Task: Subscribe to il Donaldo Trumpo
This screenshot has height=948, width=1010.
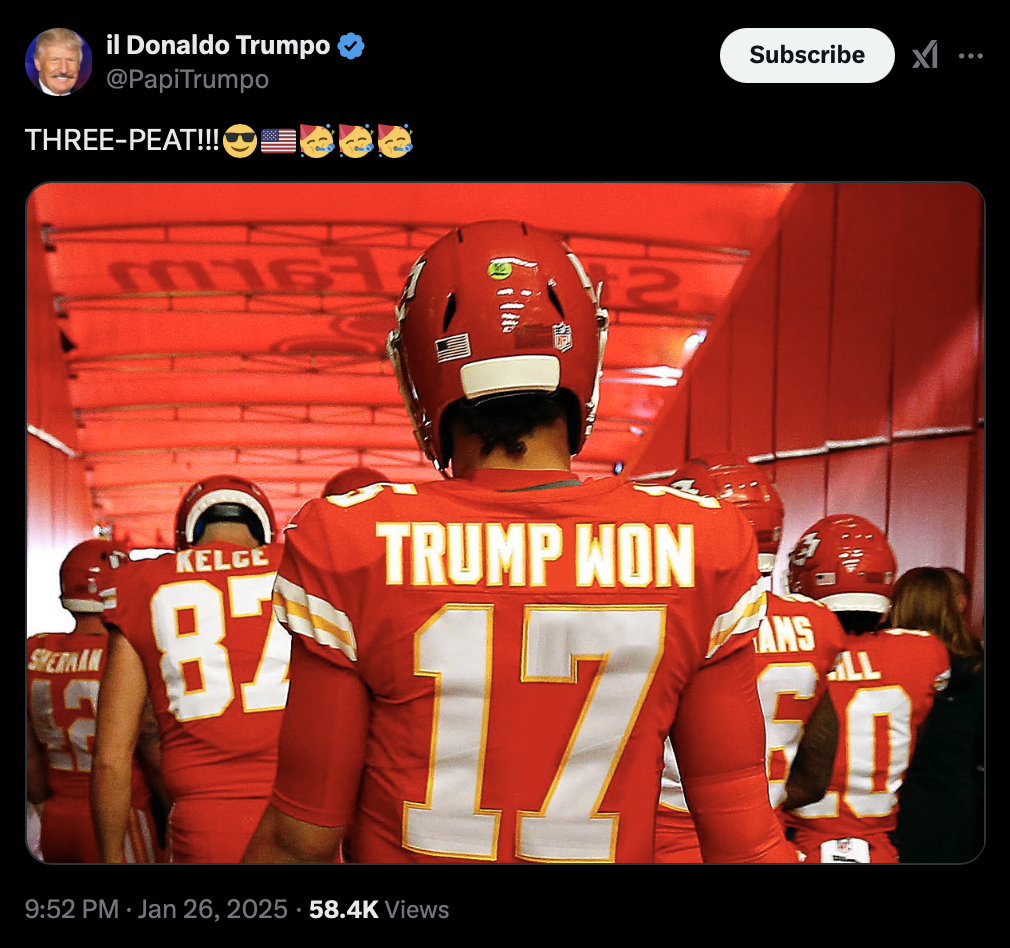Action: pyautogui.click(x=807, y=55)
